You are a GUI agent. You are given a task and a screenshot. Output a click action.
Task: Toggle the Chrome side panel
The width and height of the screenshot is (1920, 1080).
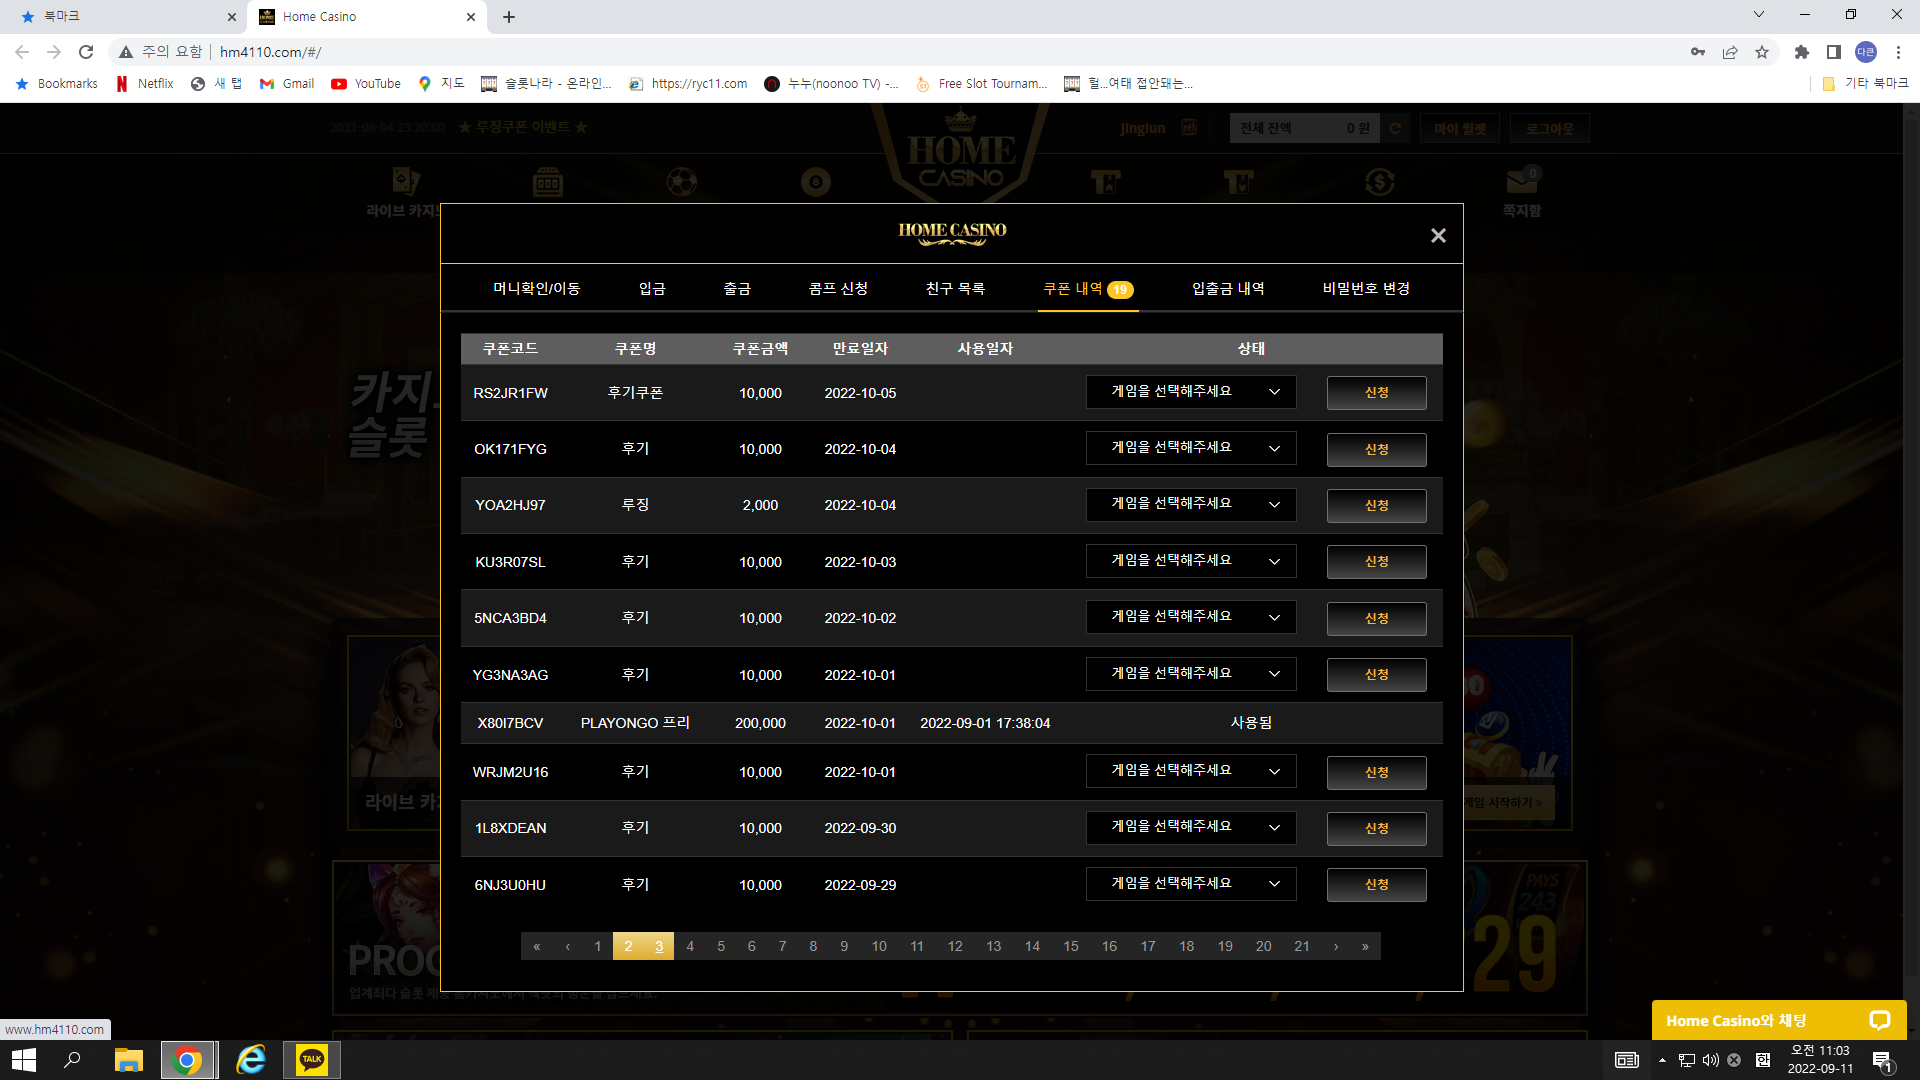1834,52
